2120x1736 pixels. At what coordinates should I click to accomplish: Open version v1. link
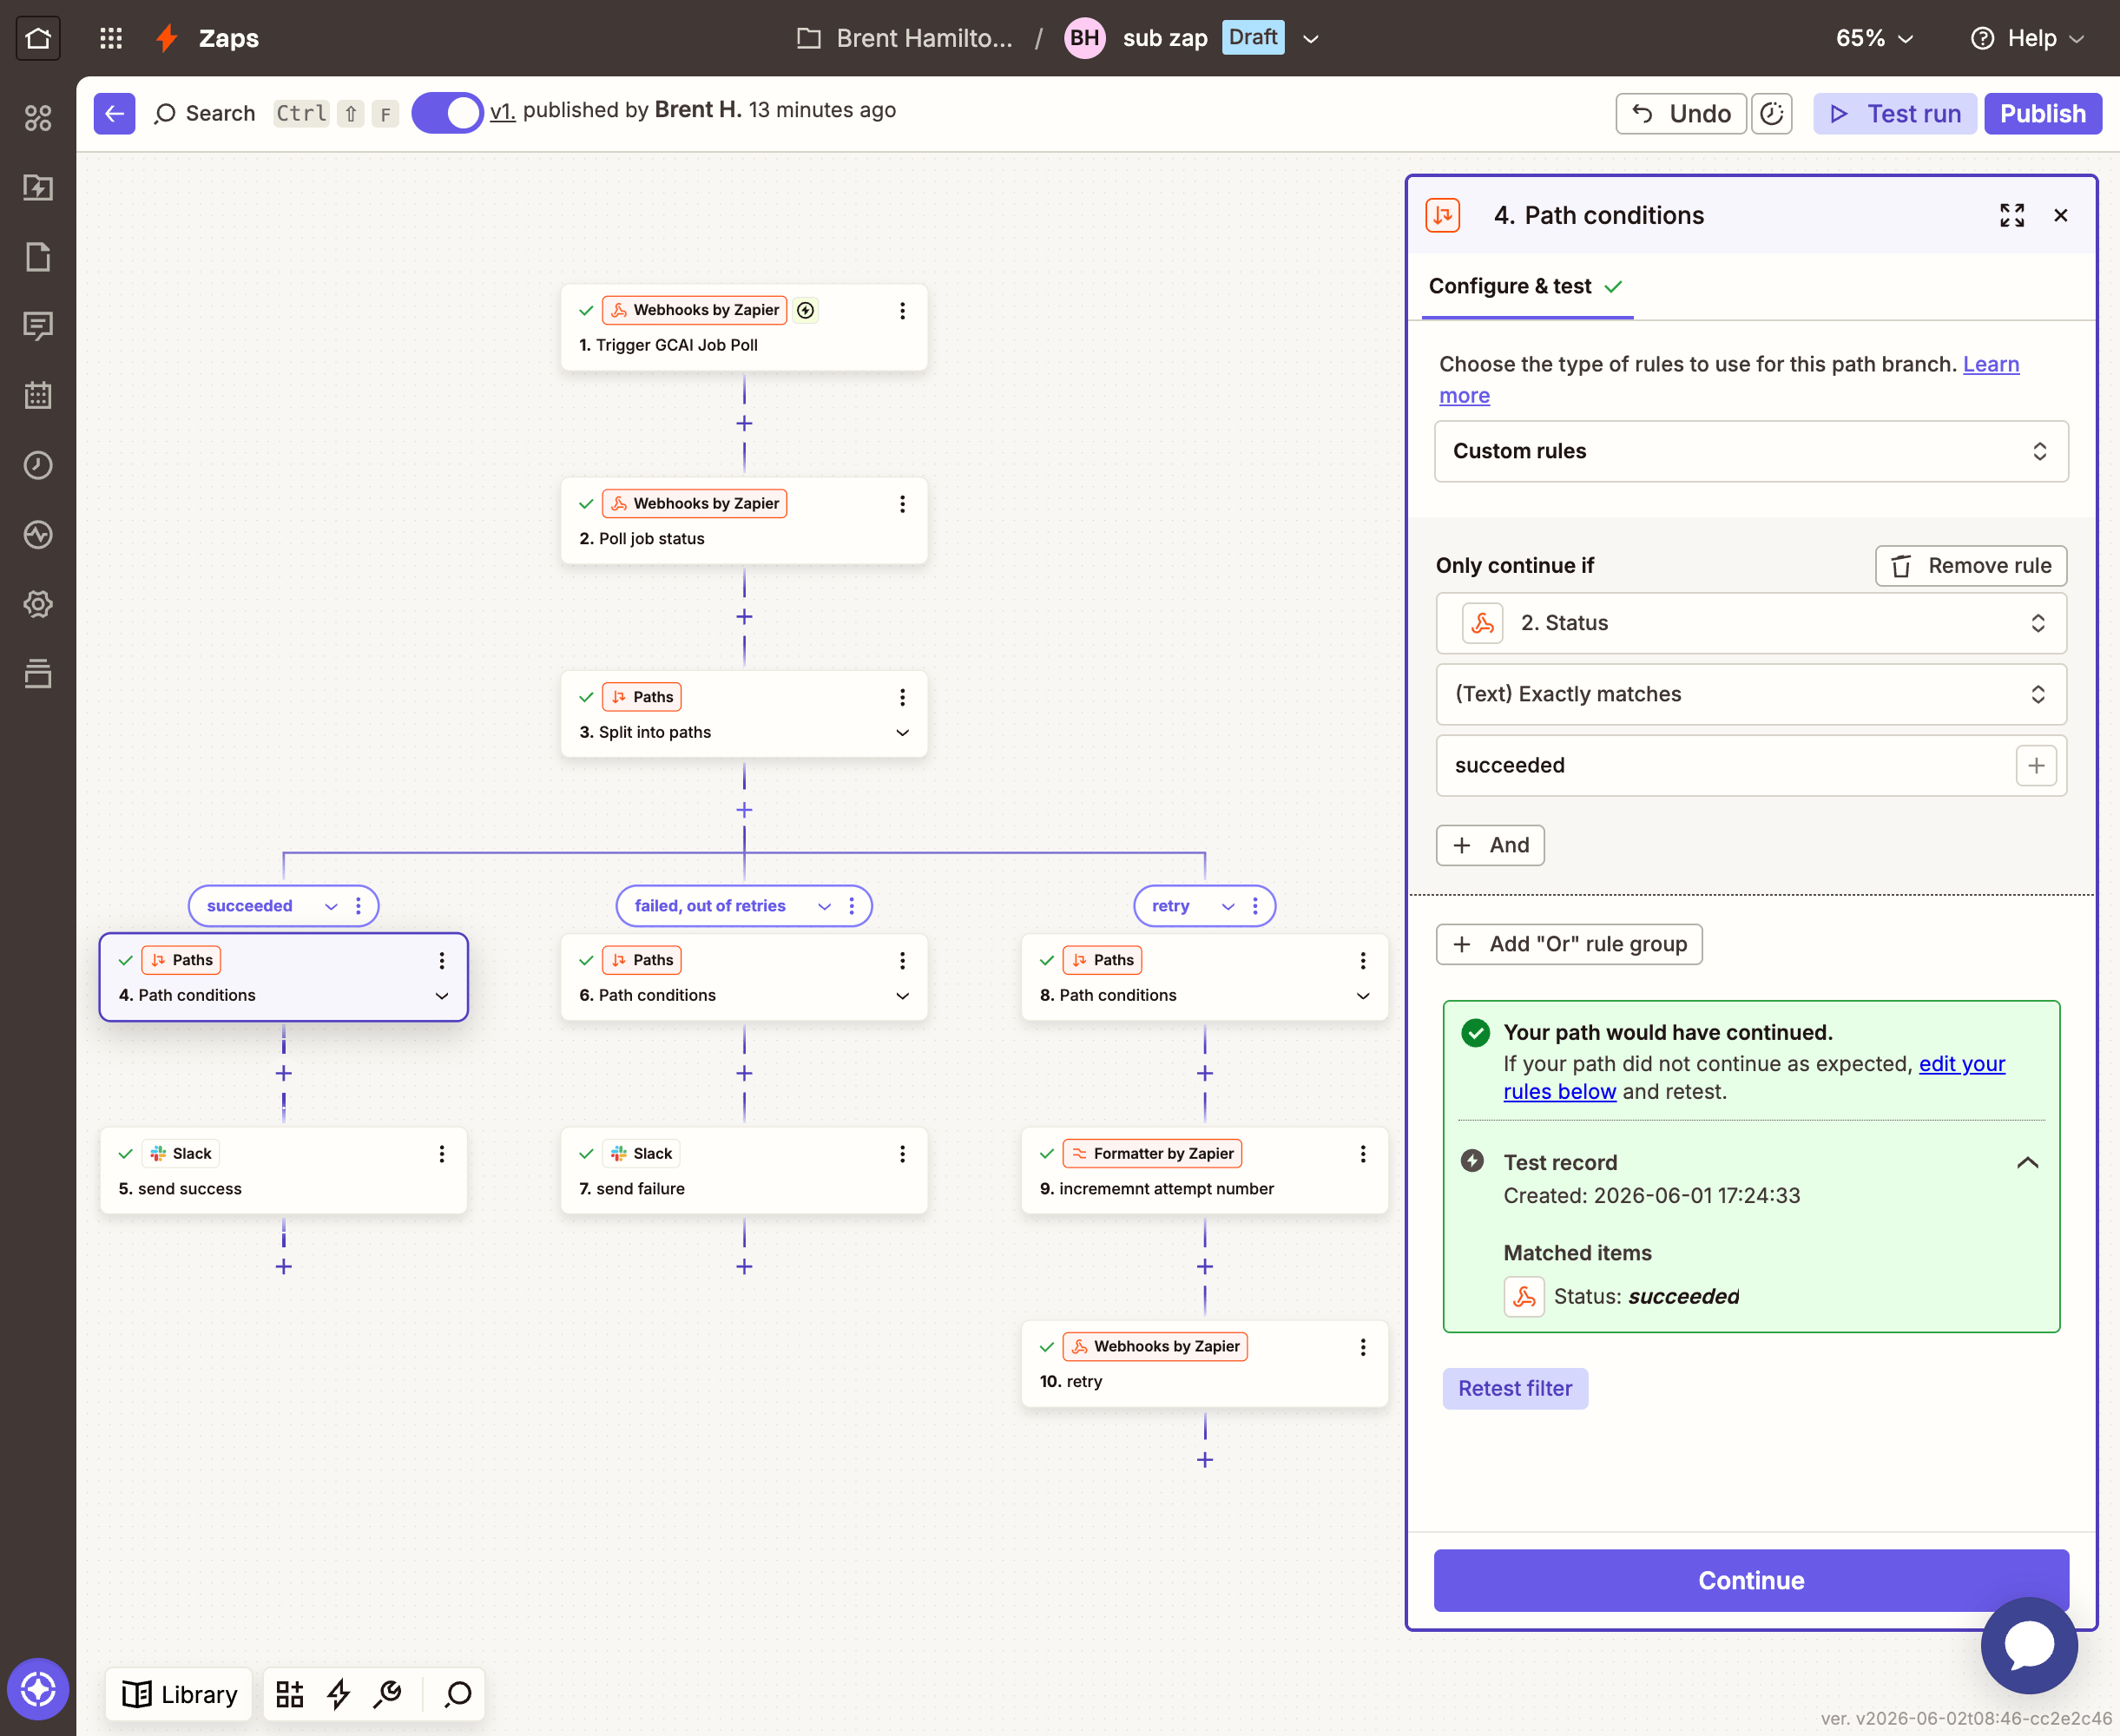tap(502, 110)
